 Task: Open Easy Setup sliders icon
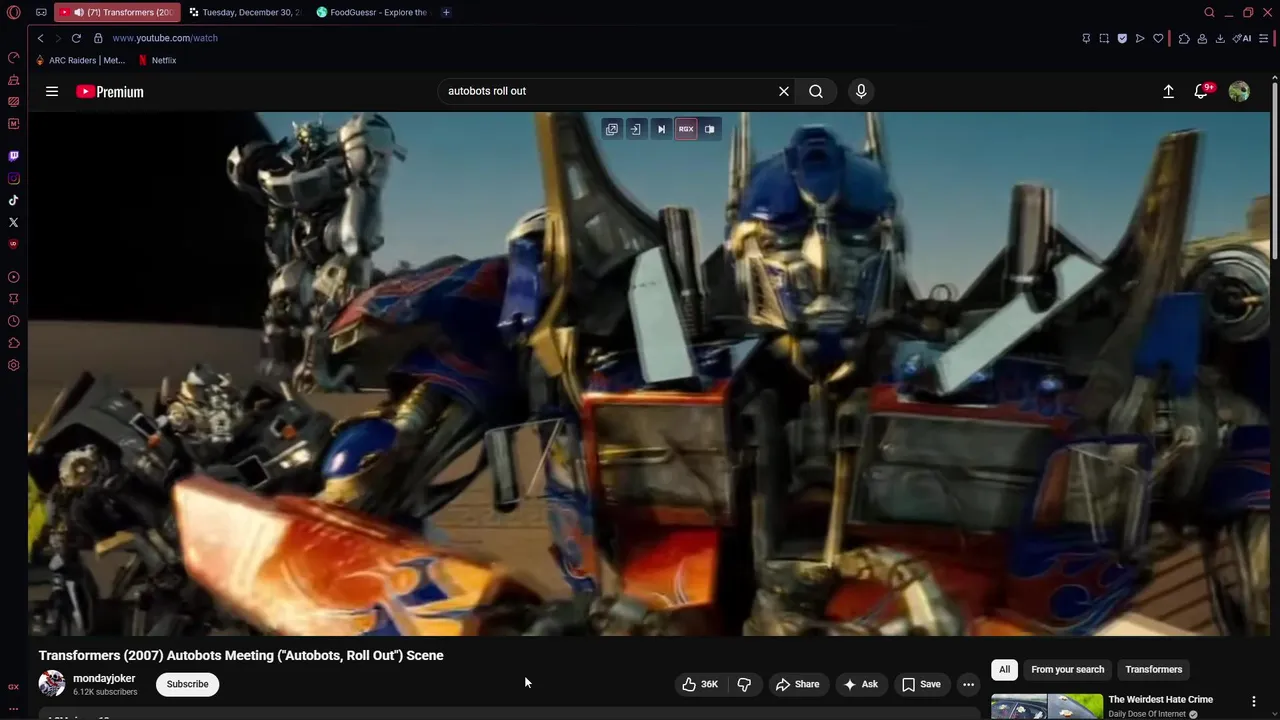[x=1264, y=38]
